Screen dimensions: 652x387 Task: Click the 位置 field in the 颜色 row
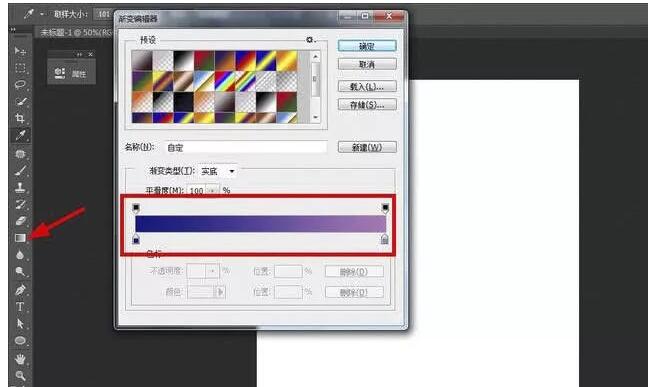288,292
